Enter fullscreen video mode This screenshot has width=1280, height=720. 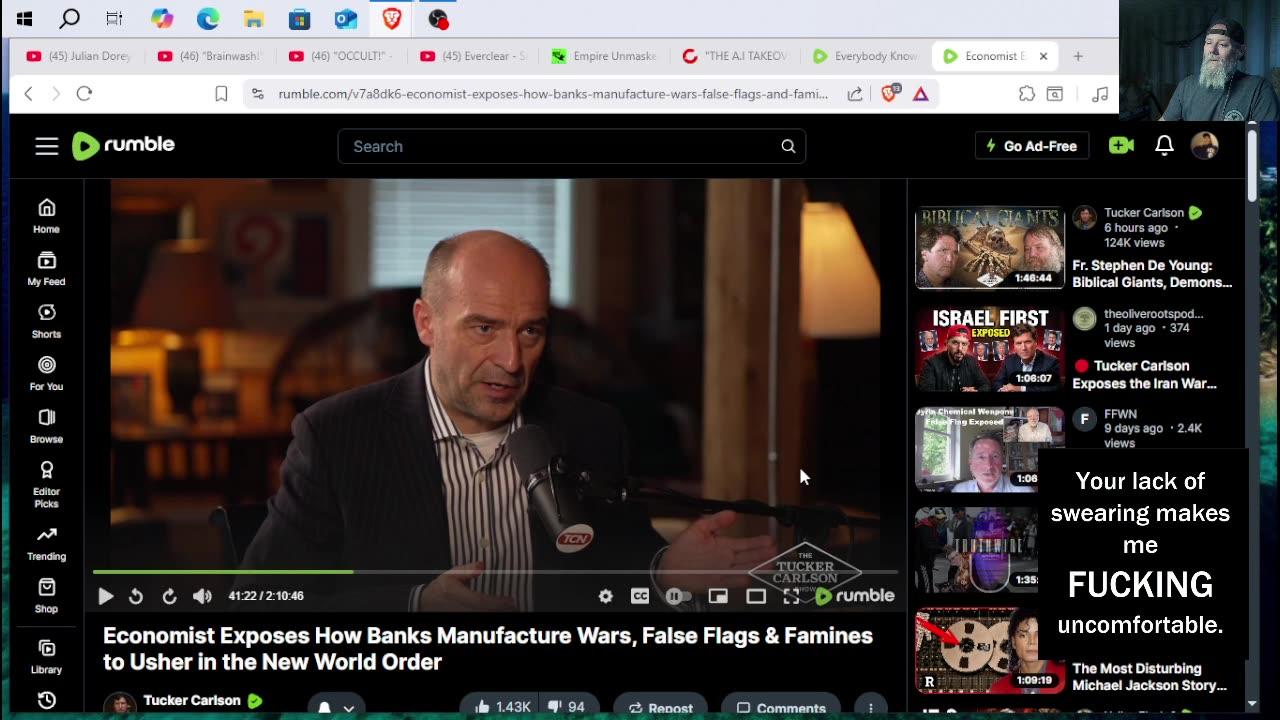click(x=791, y=596)
